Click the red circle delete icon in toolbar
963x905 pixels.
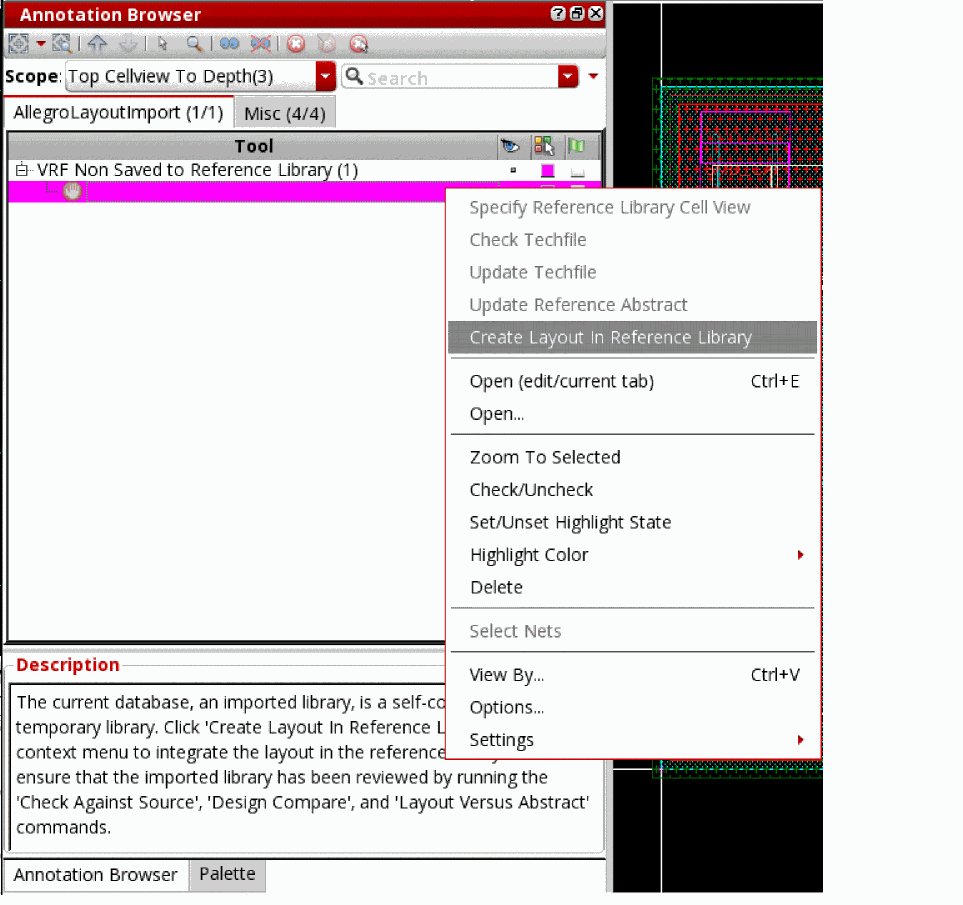(296, 44)
